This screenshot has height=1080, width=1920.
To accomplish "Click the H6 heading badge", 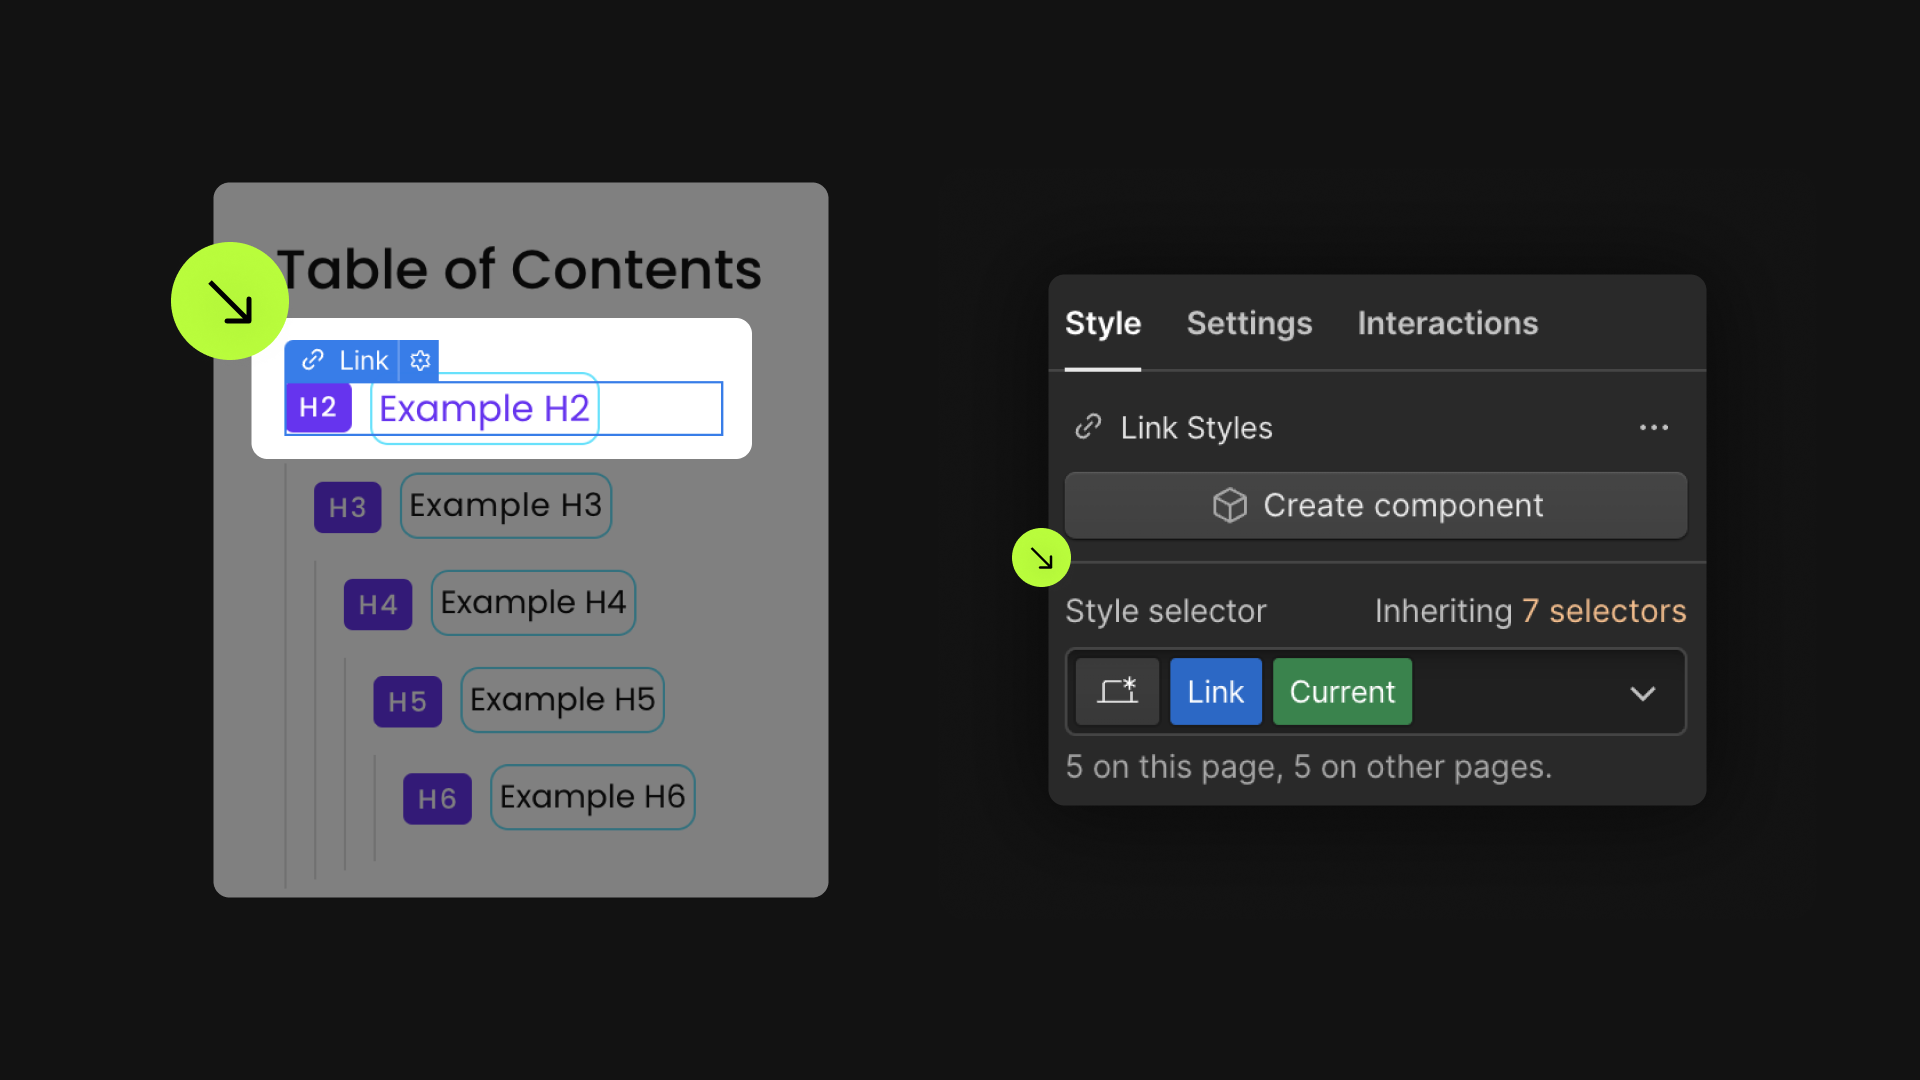I will (x=437, y=798).
